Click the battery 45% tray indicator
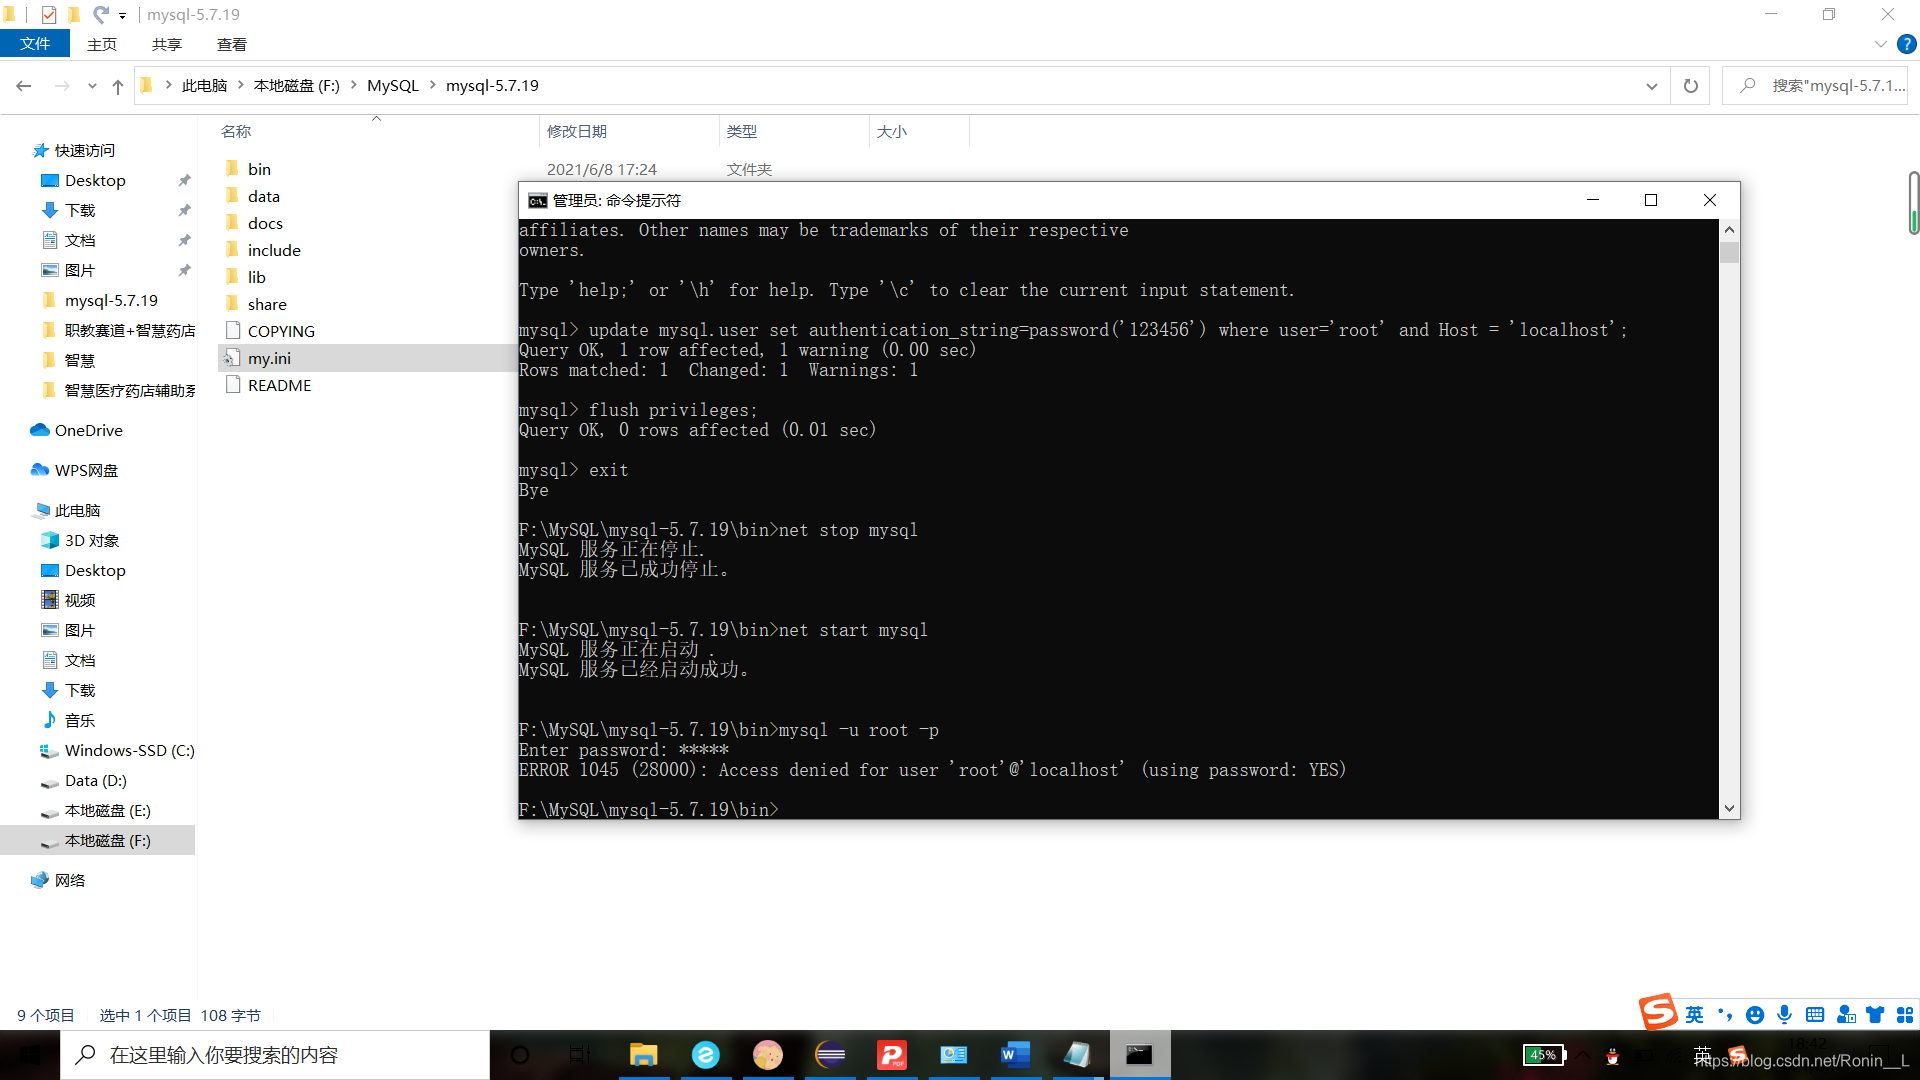Image resolution: width=1920 pixels, height=1080 pixels. [1543, 1055]
